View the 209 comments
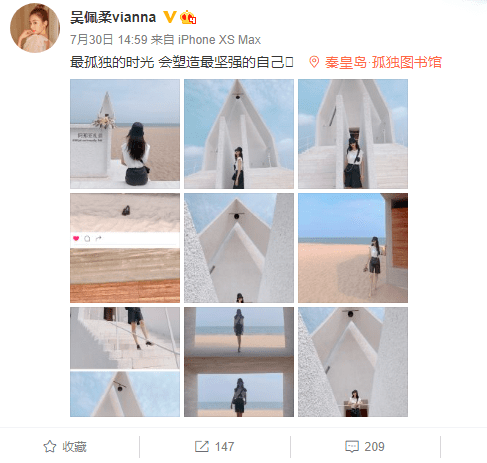Screen dimensions: 487x463 pos(365,447)
